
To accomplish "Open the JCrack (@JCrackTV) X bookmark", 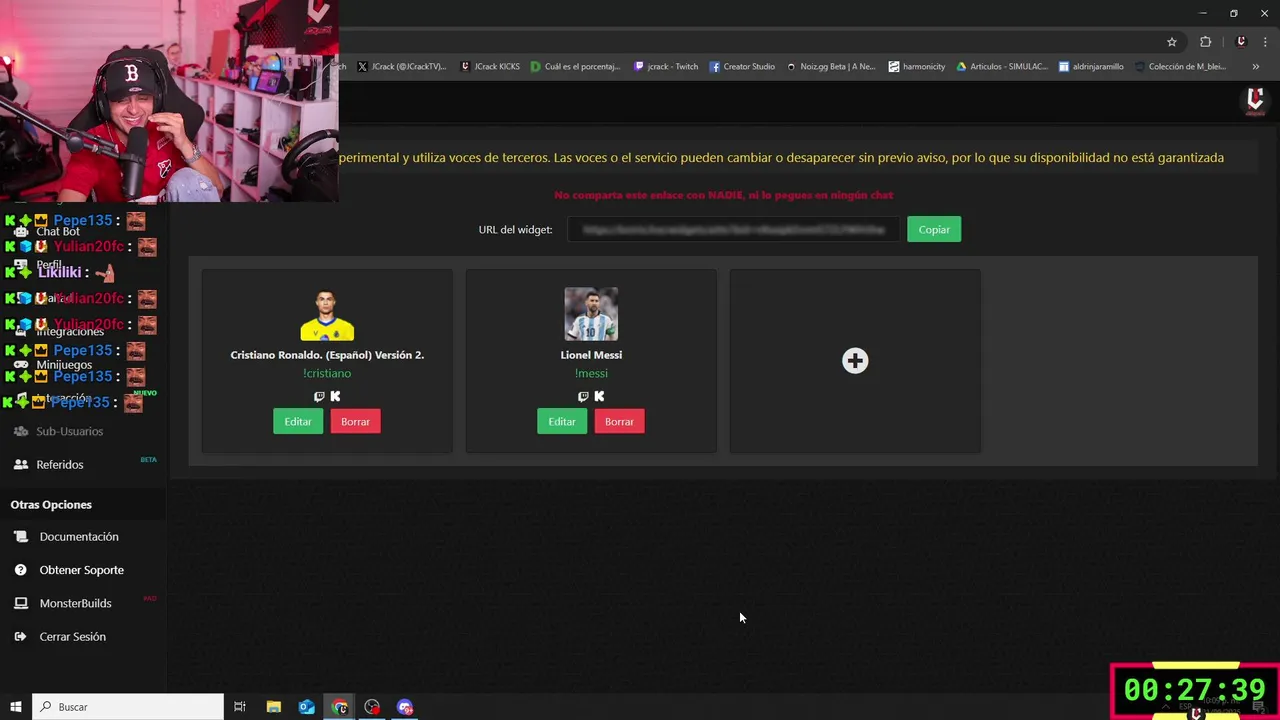I will coord(402,67).
